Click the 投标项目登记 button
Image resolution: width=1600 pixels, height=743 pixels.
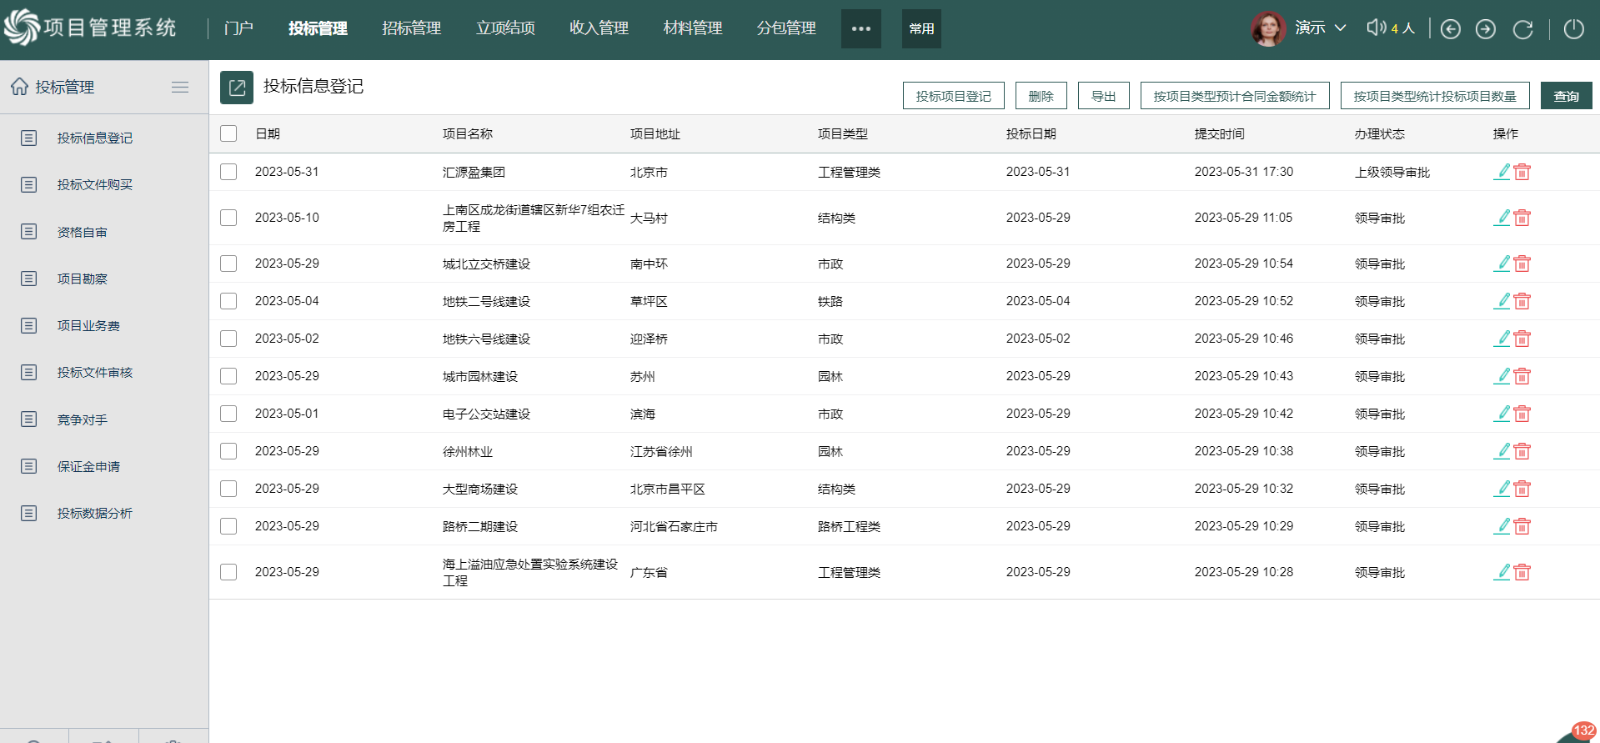click(953, 96)
